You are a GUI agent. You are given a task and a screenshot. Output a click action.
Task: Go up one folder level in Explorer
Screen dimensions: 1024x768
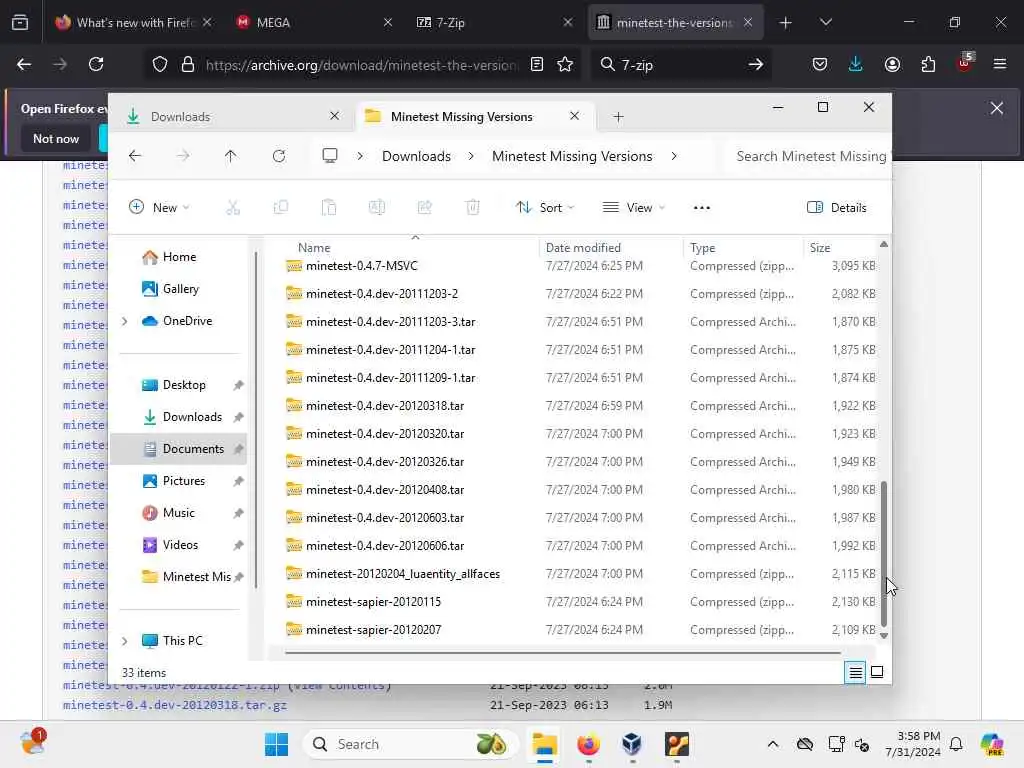pyautogui.click(x=231, y=156)
